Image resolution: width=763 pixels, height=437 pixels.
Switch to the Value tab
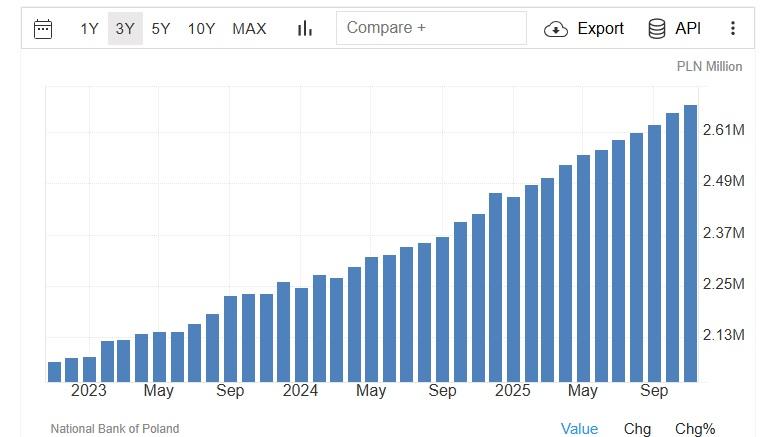click(x=579, y=429)
